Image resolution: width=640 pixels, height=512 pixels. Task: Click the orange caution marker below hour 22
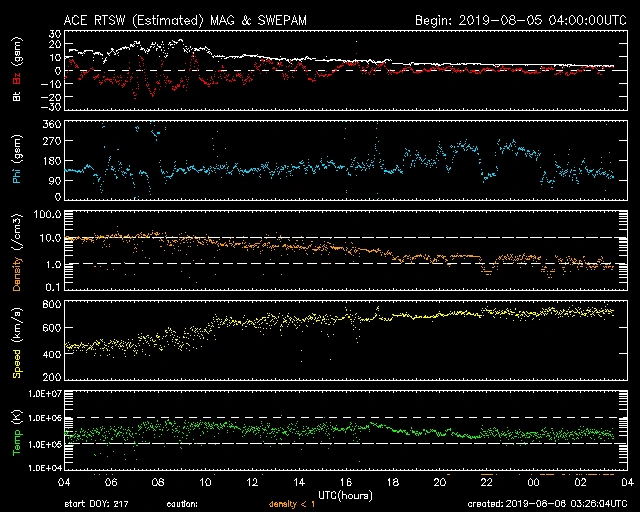(x=487, y=473)
